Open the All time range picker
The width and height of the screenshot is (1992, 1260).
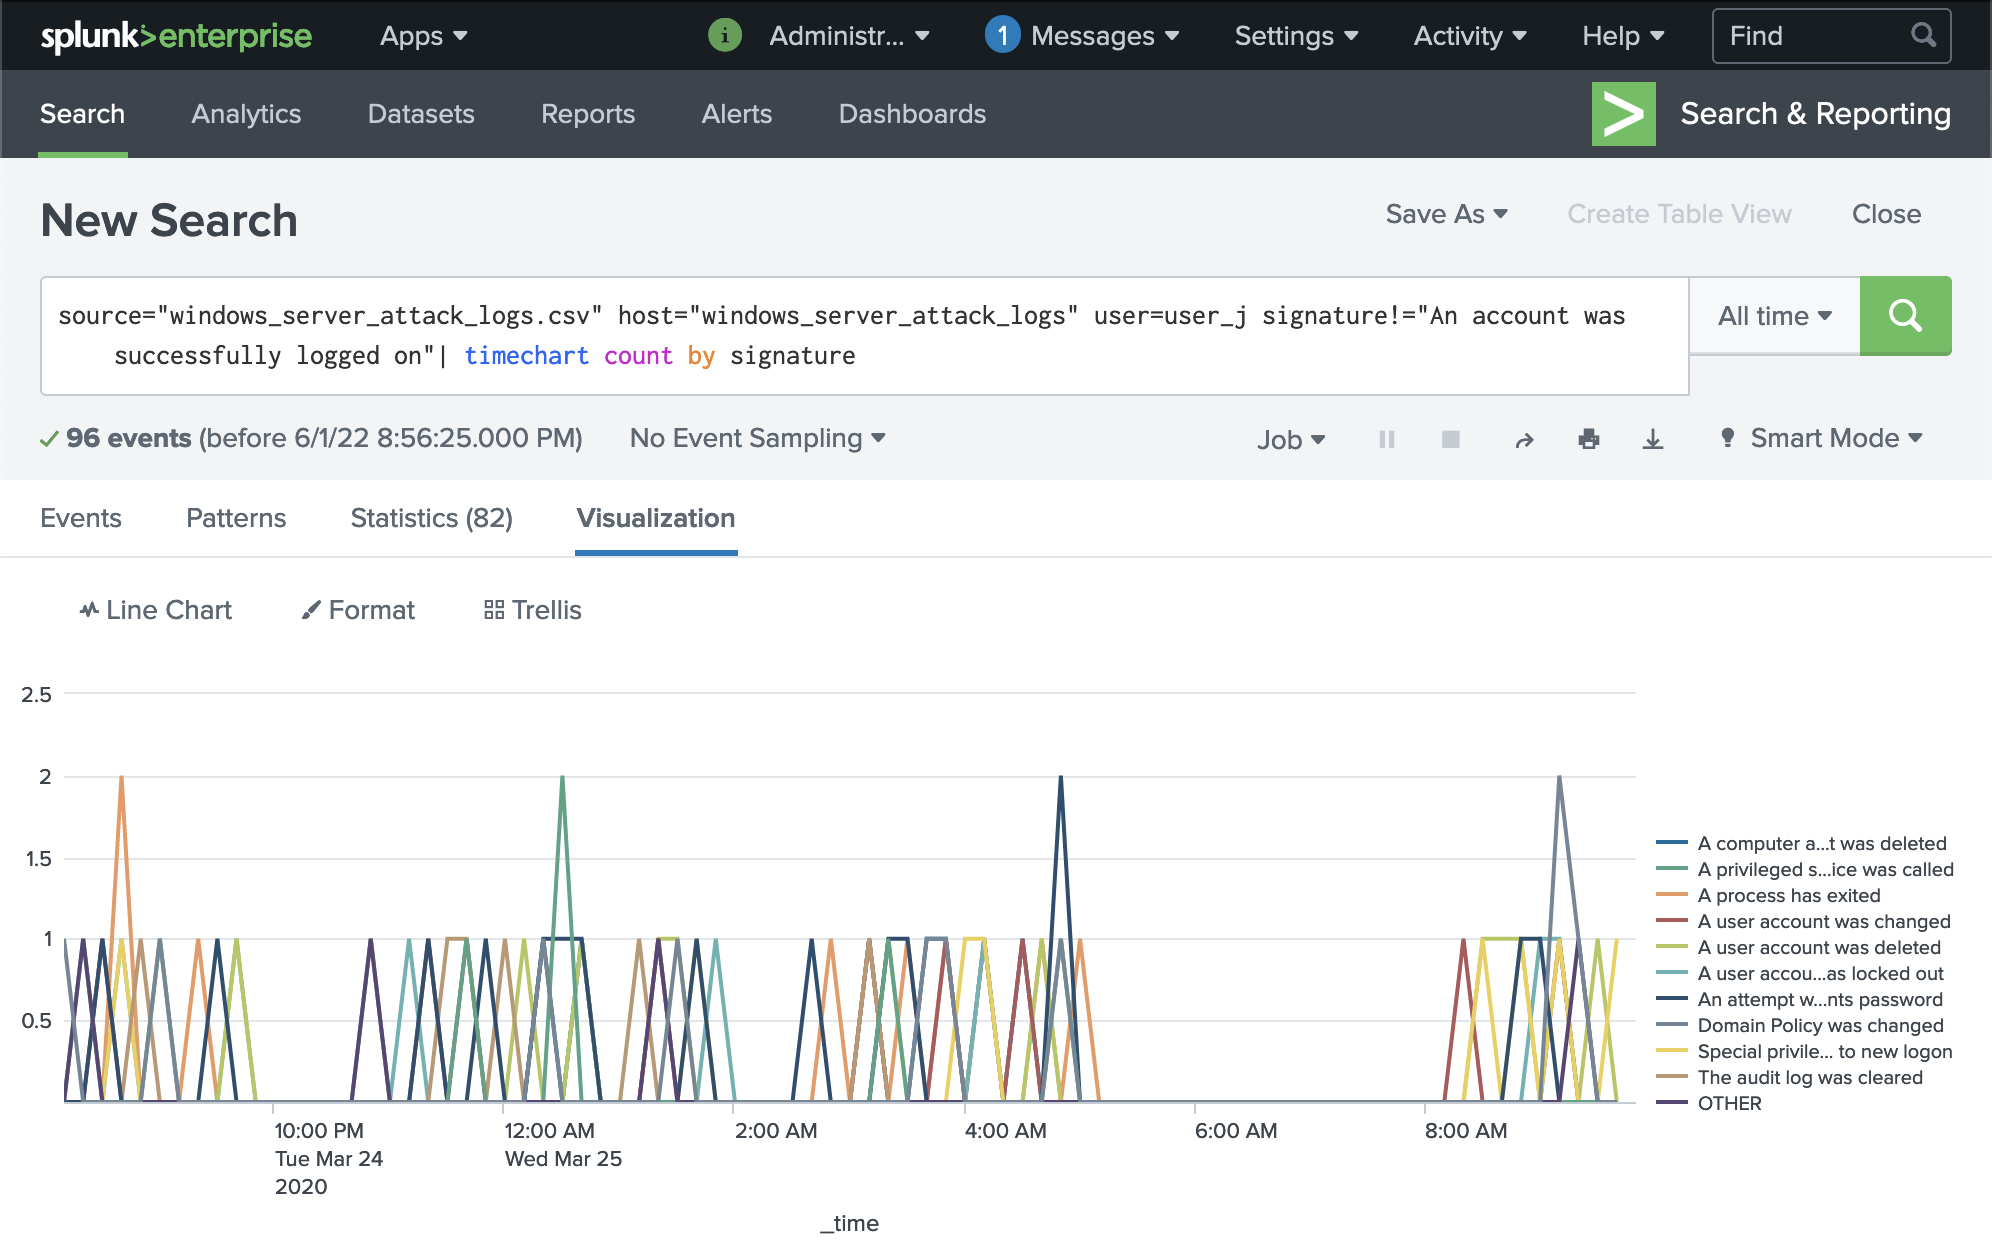click(x=1774, y=316)
